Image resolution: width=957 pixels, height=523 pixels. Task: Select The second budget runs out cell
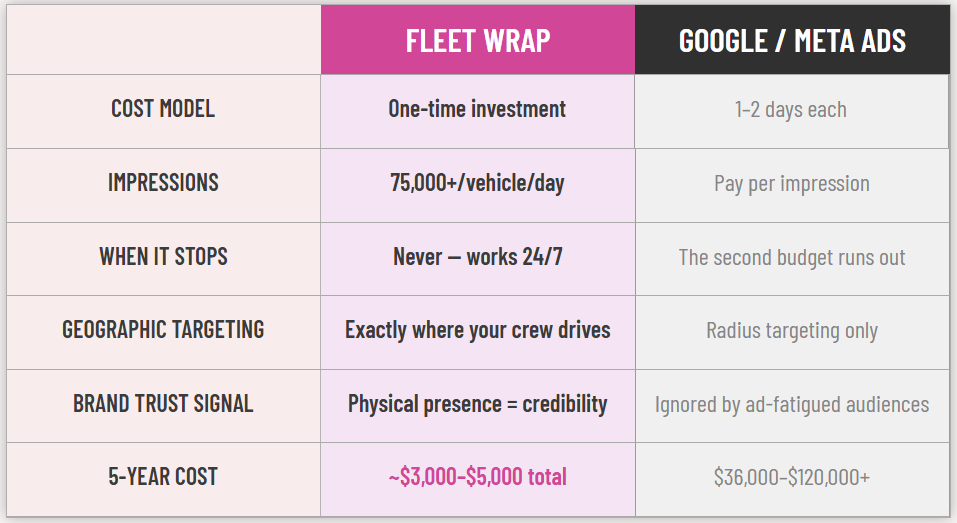click(791, 258)
